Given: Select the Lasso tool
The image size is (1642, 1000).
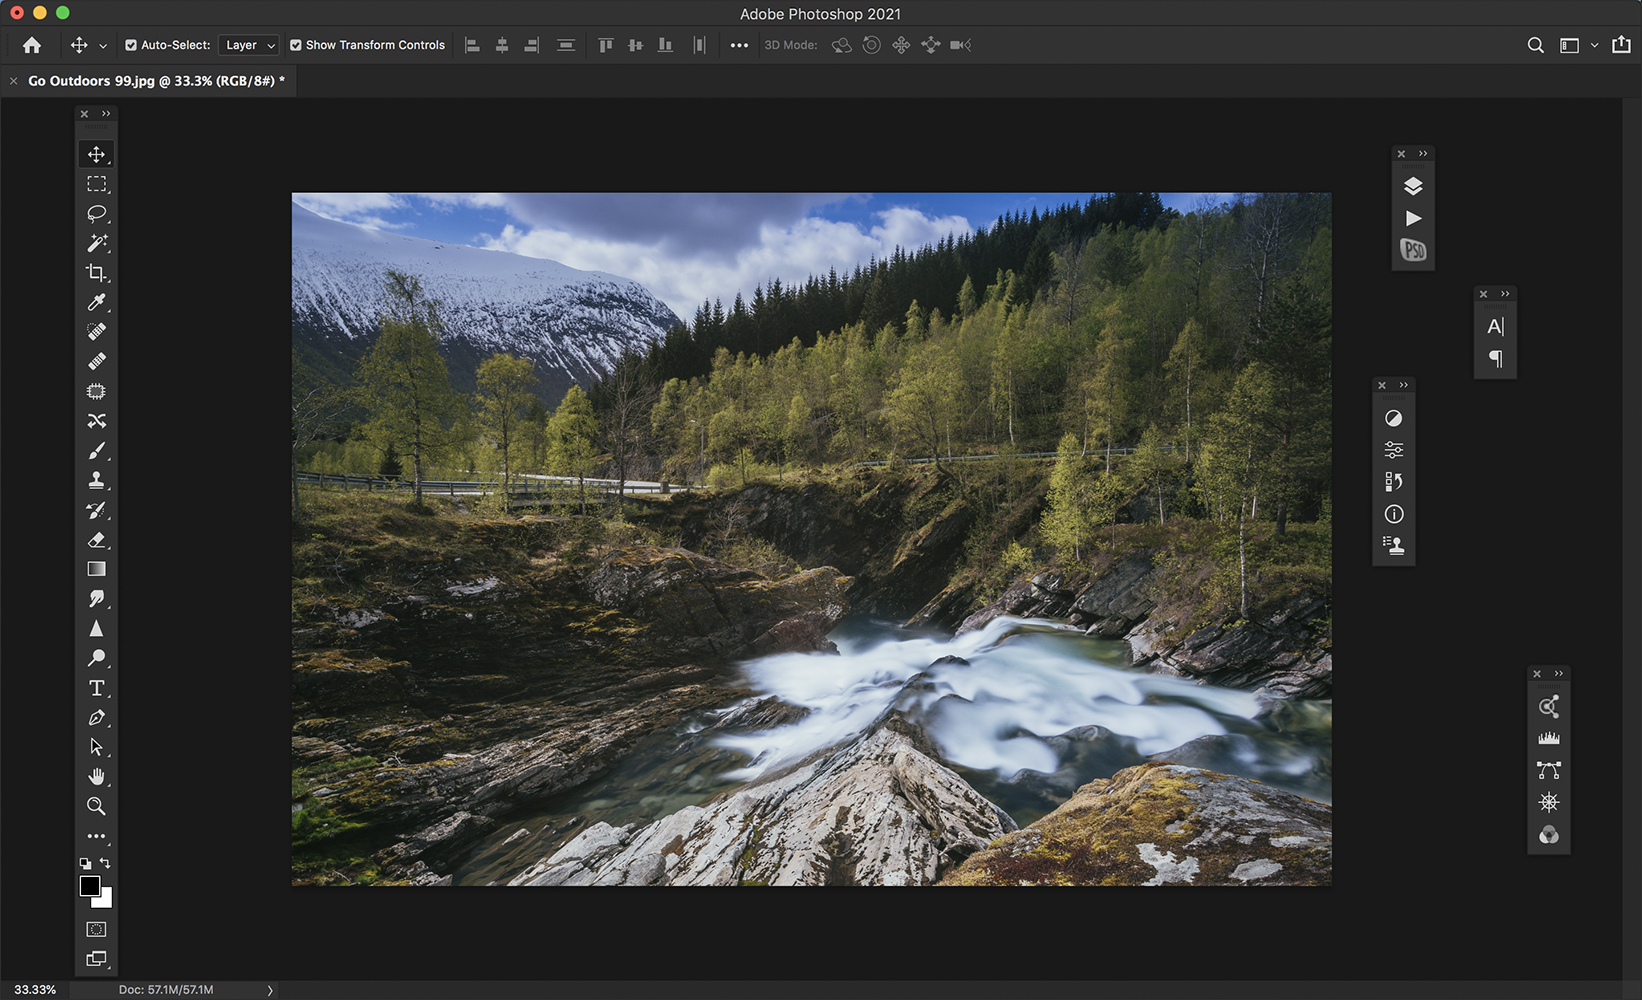Looking at the screenshot, I should point(96,213).
